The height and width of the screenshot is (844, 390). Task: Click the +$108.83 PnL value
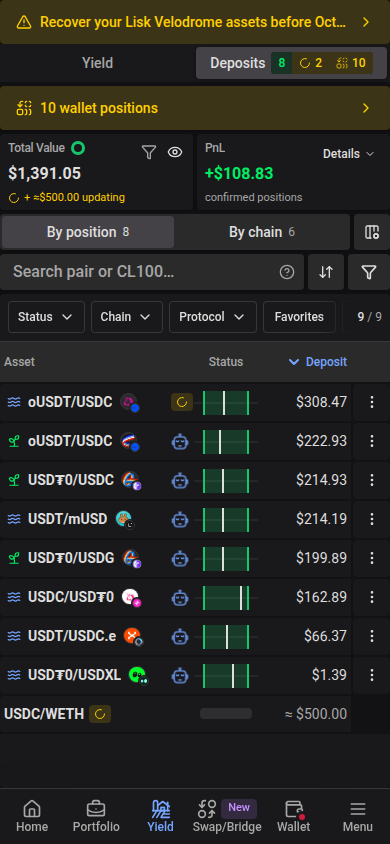pos(239,173)
